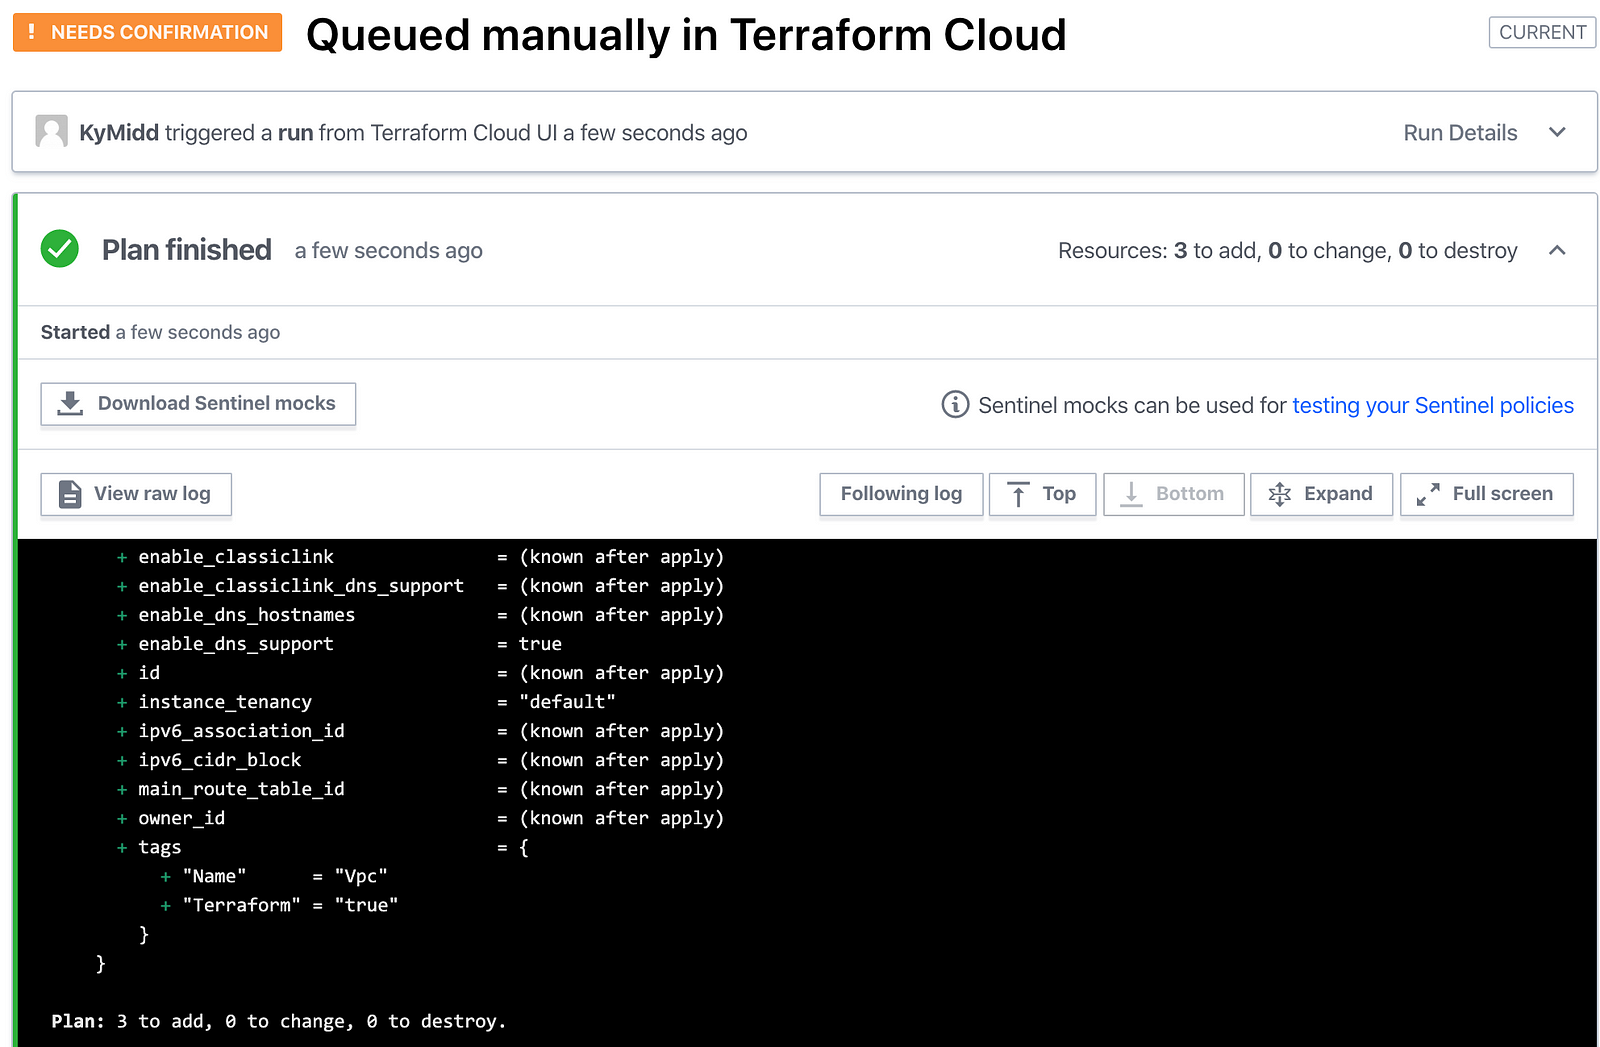Click "Name" = "Vpc" tag line
1600x1047 pixels.
(274, 876)
